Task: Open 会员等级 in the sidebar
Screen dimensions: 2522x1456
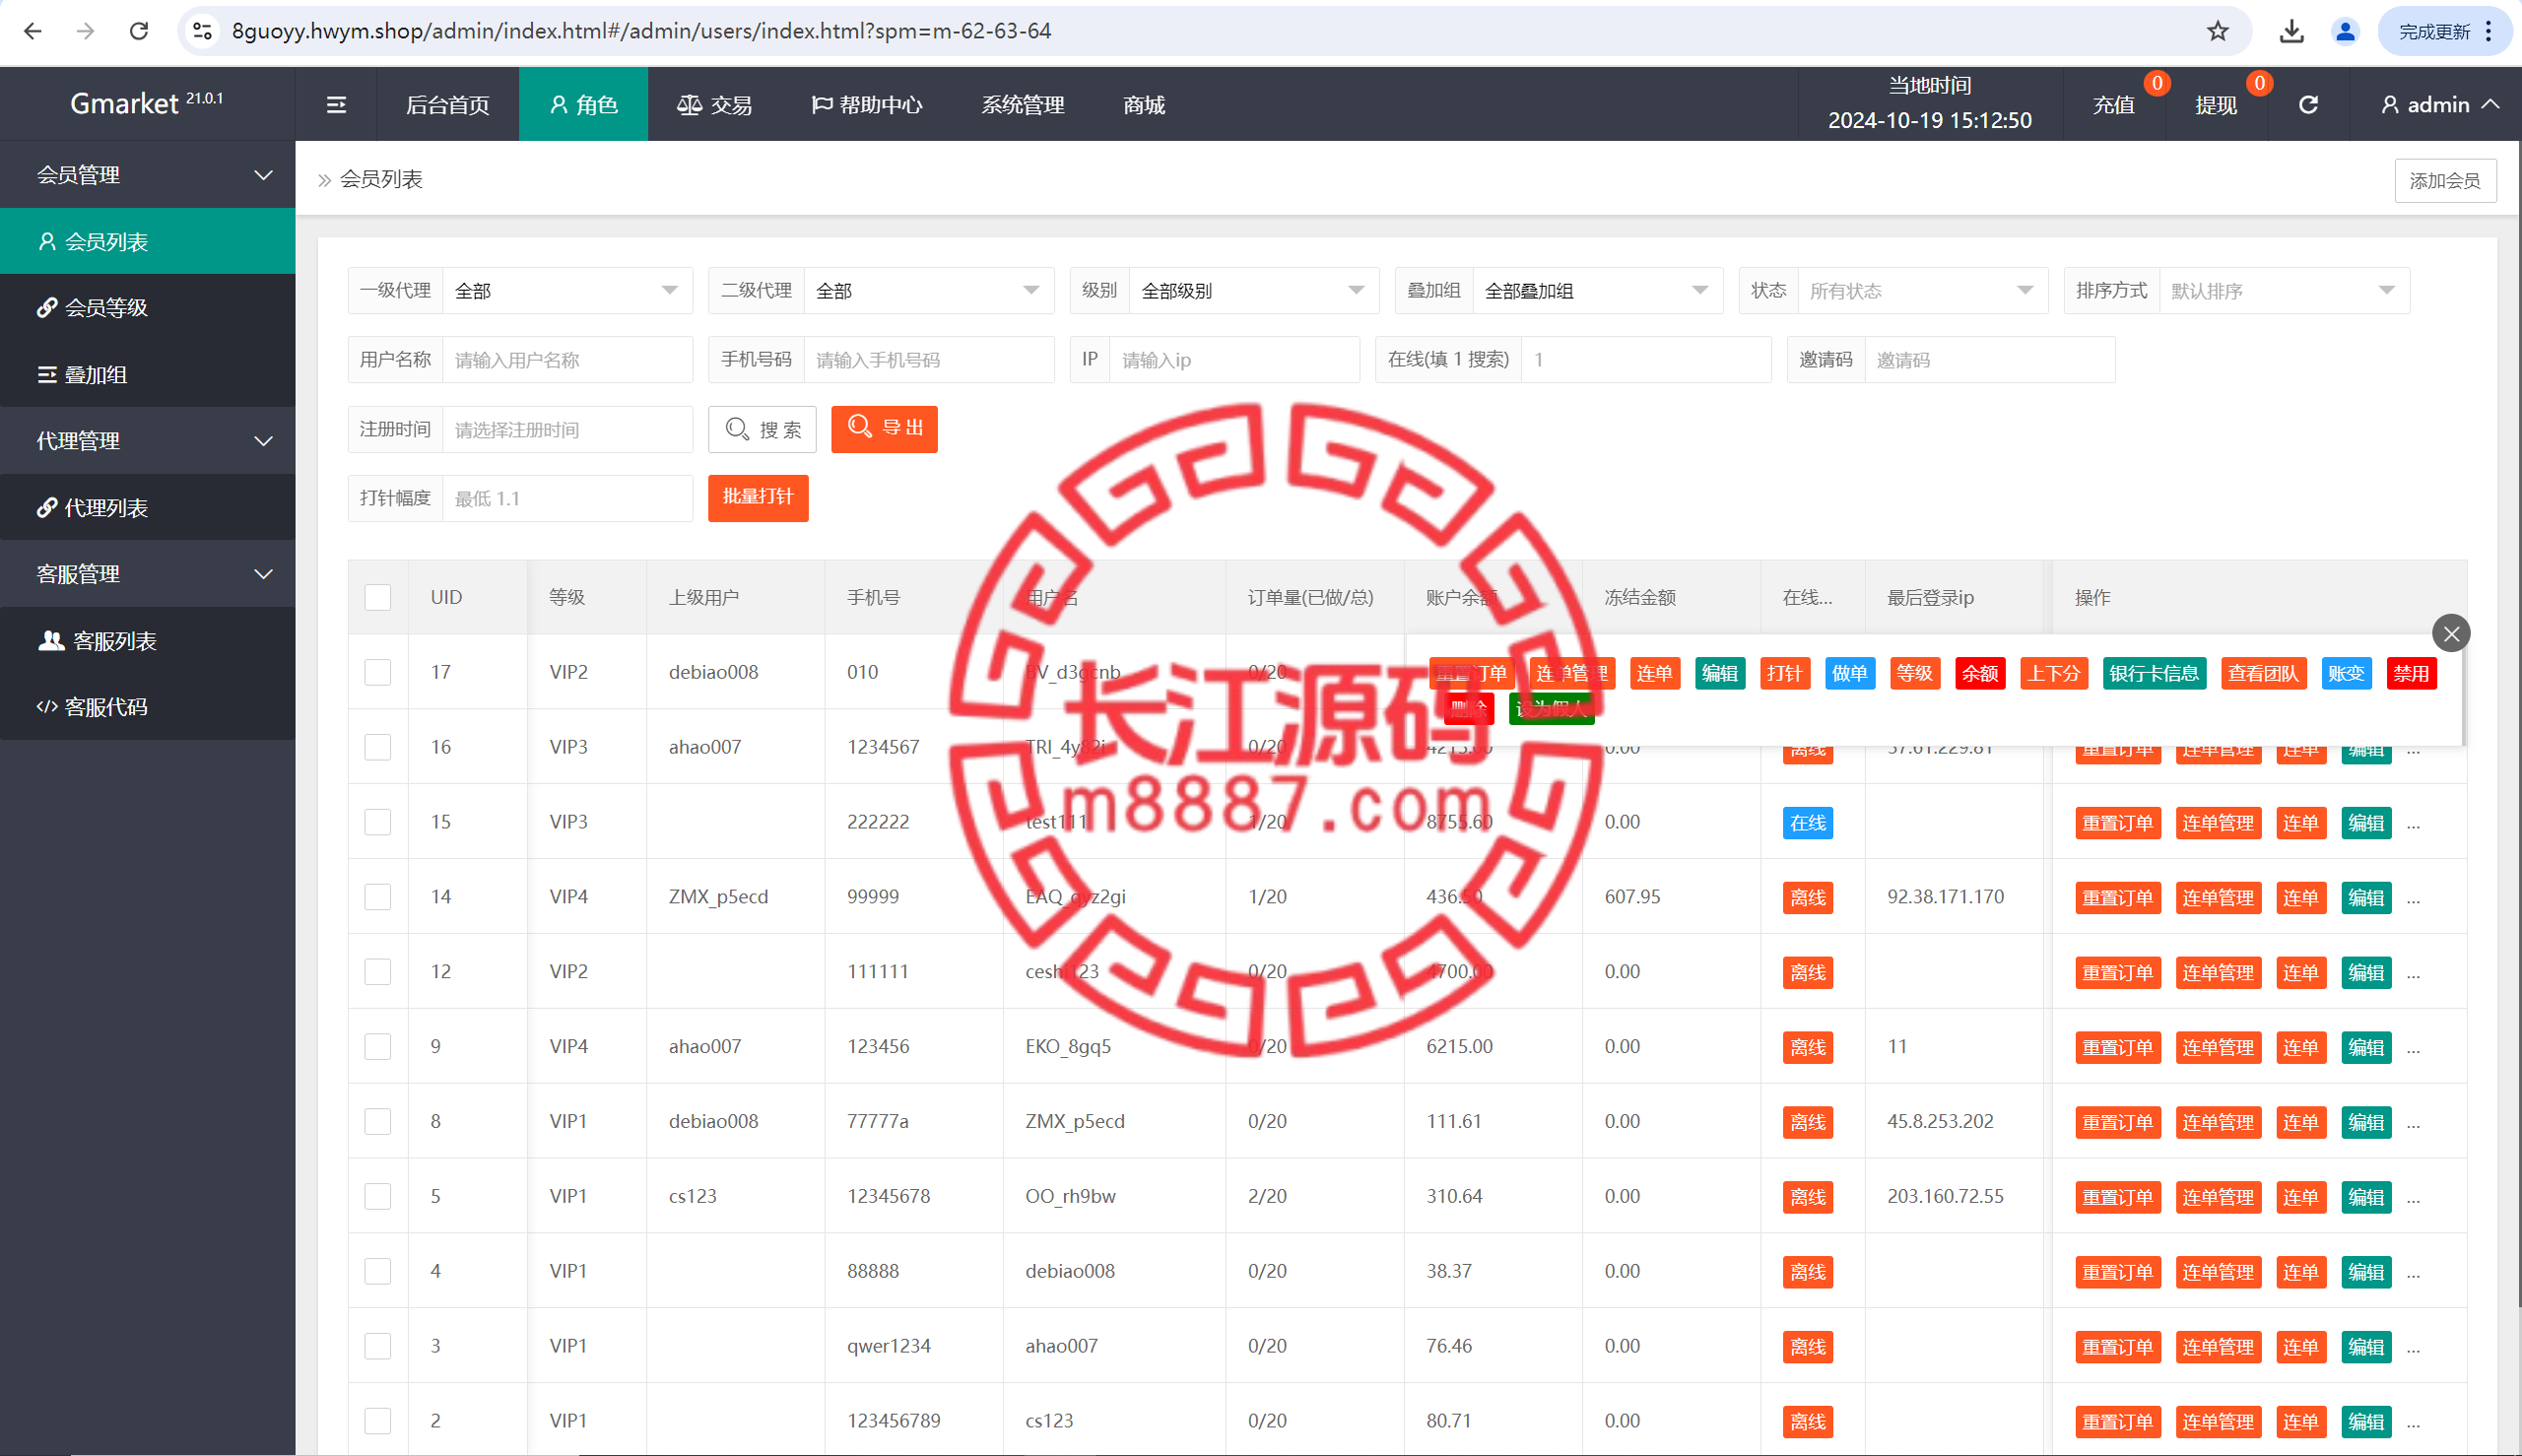Action: pyautogui.click(x=148, y=307)
